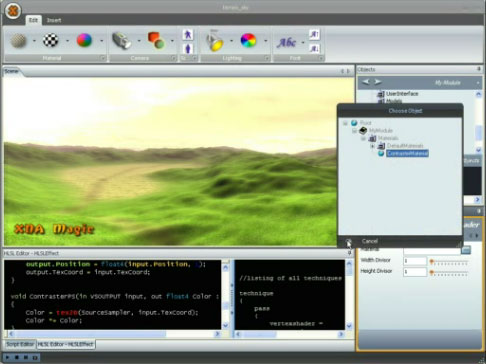Click the Width Divisor value field
The image size is (486, 364).
415,261
